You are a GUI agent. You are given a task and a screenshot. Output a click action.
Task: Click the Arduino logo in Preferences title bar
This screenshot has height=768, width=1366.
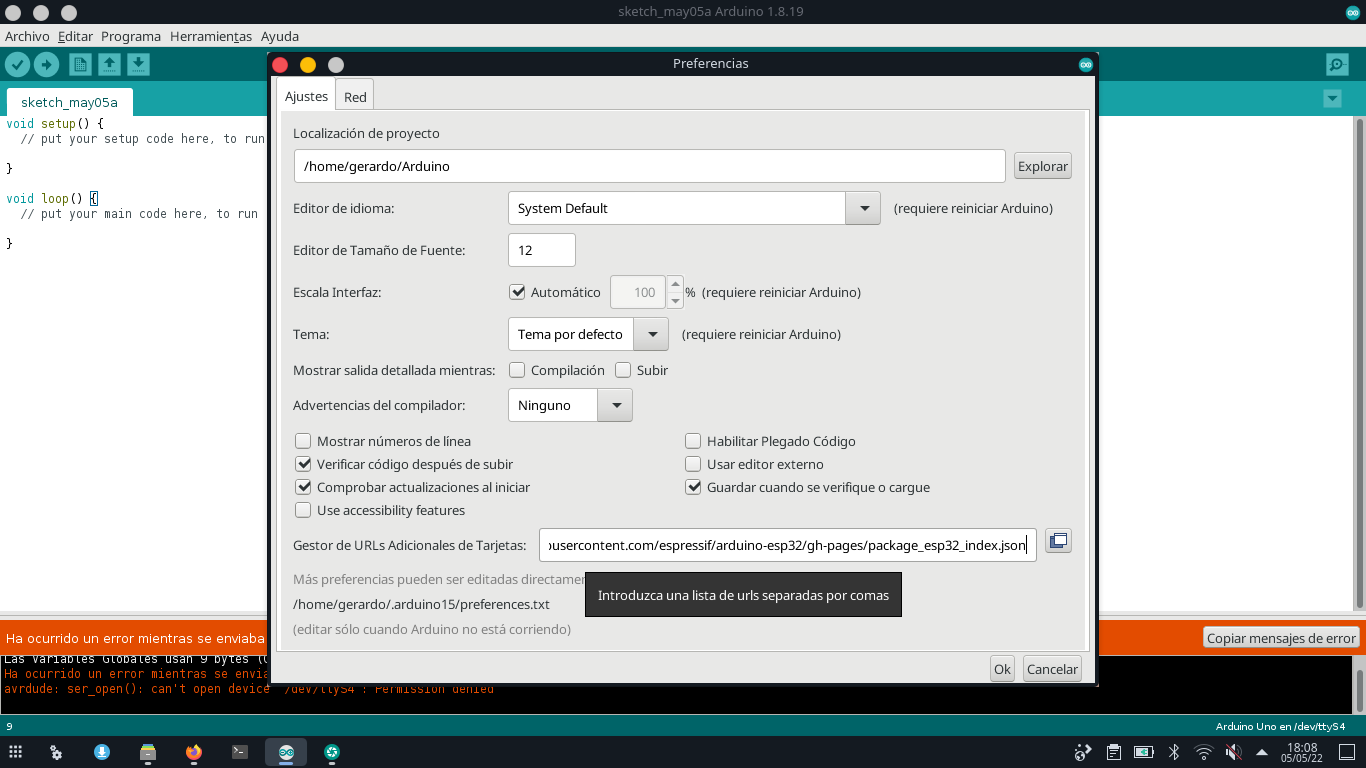(1085, 64)
